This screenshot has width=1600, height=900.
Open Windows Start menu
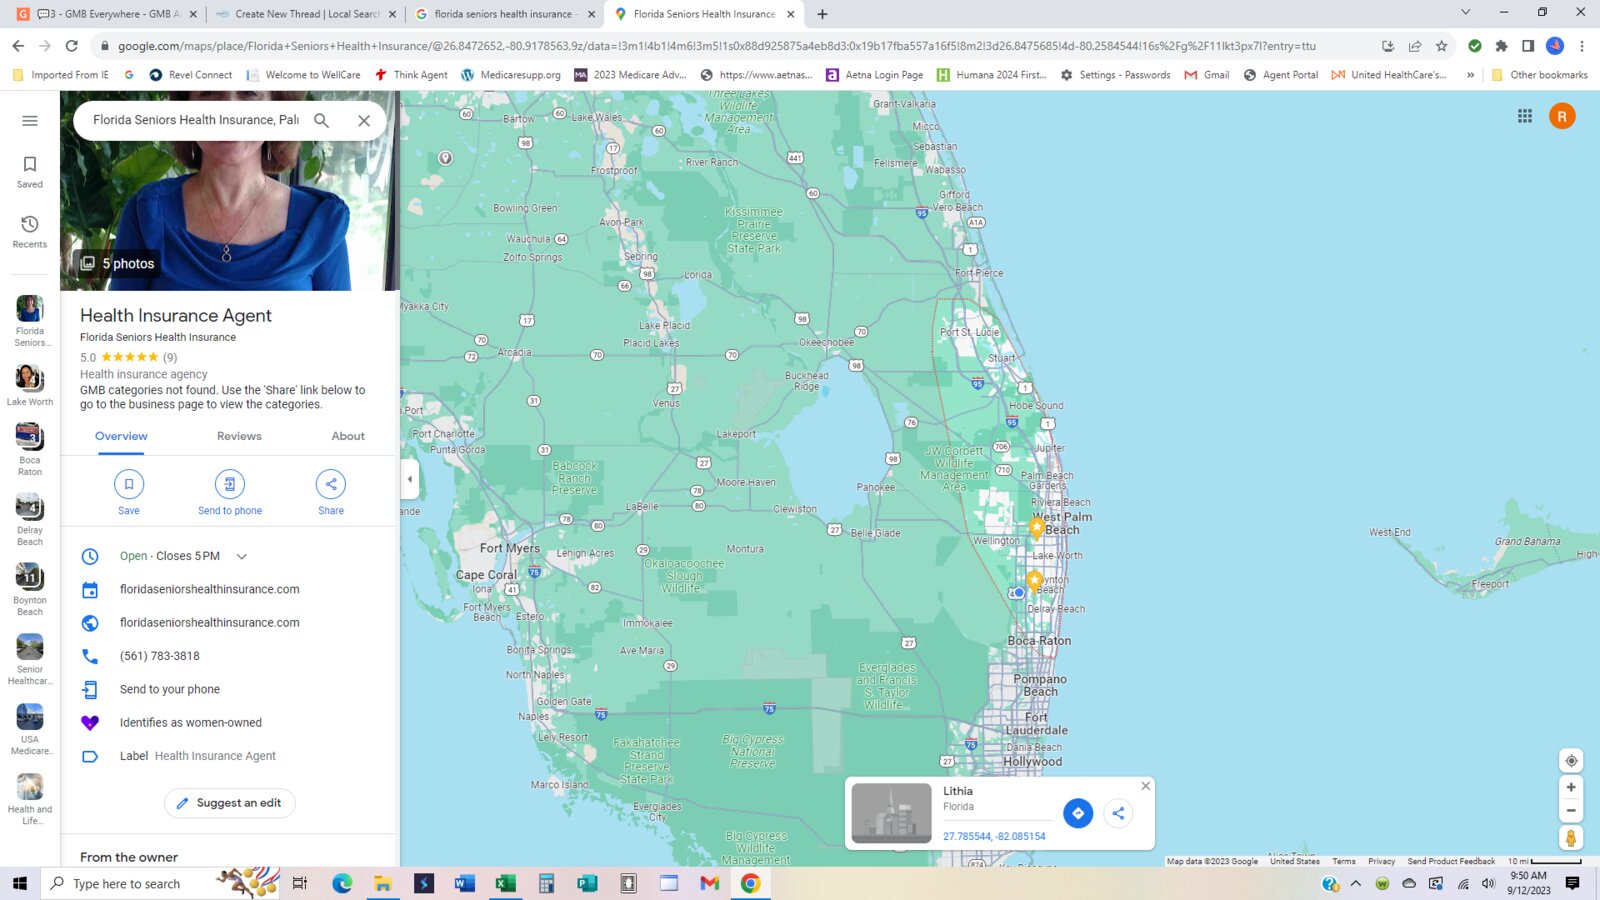point(19,883)
